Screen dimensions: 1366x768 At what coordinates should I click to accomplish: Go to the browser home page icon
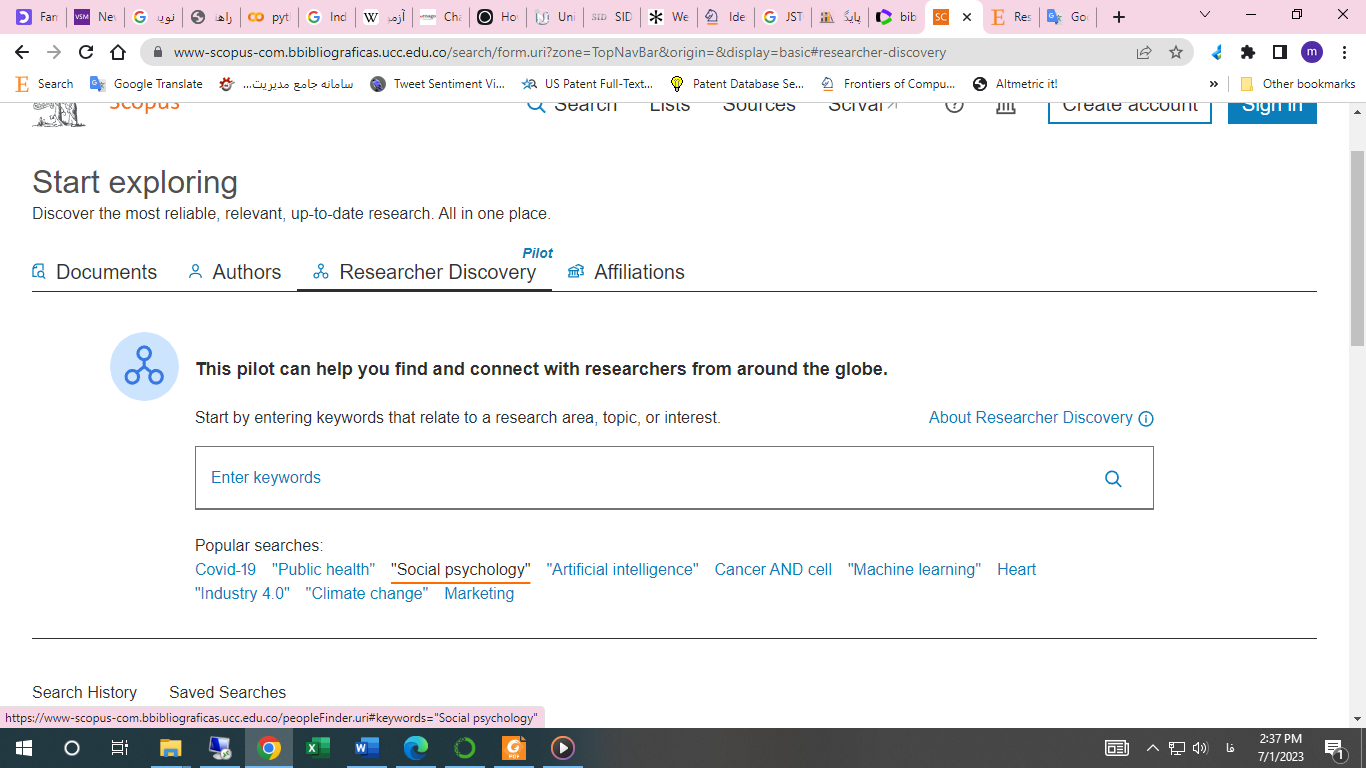point(118,52)
